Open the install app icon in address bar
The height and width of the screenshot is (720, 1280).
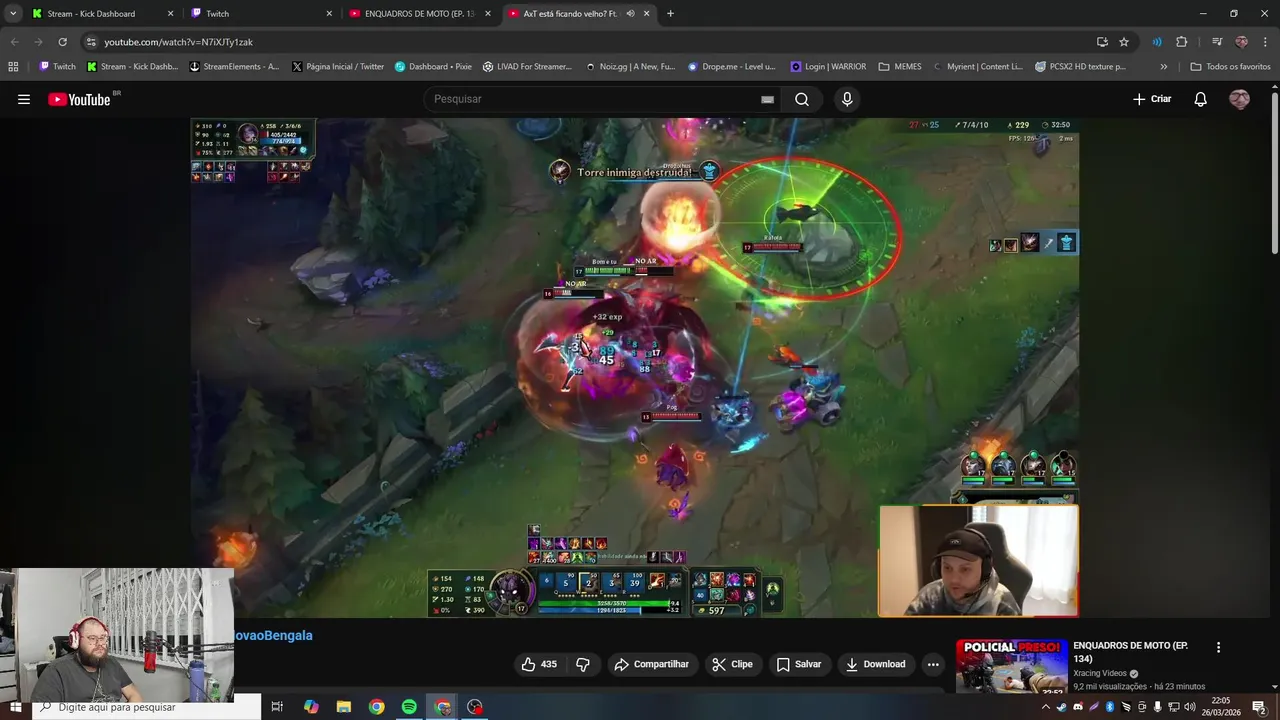[x=1102, y=42]
